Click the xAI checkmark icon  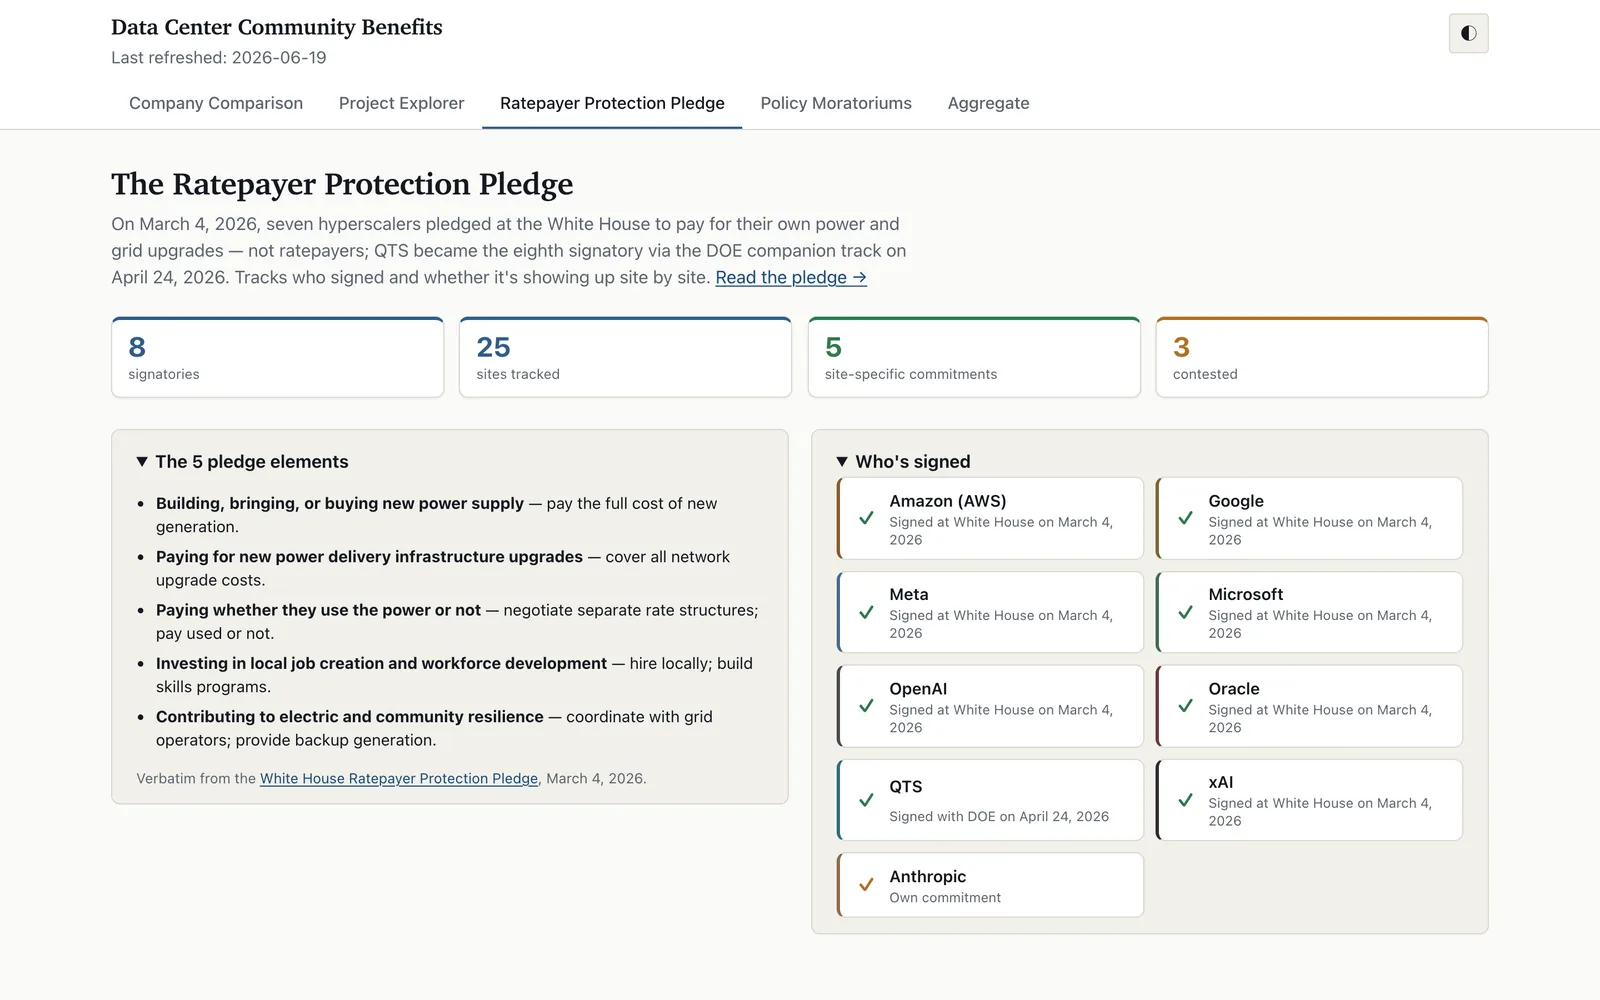[1185, 800]
